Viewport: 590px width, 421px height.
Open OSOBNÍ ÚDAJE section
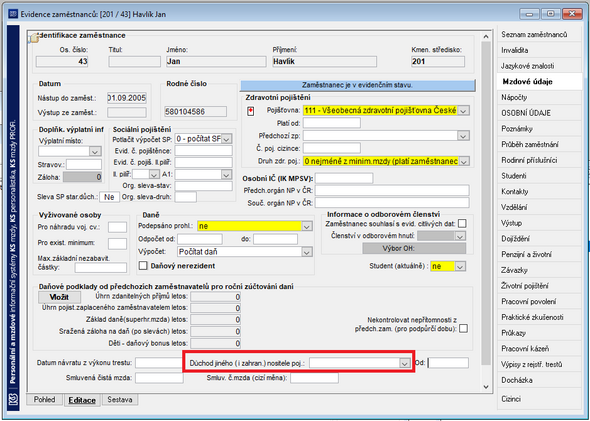pyautogui.click(x=539, y=113)
